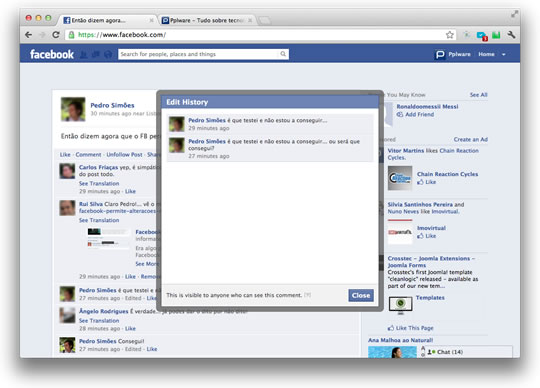Screen dimensions: 540x388
Task: Click Add Friend for Ronaldoomessii Messi
Action: click(419, 115)
